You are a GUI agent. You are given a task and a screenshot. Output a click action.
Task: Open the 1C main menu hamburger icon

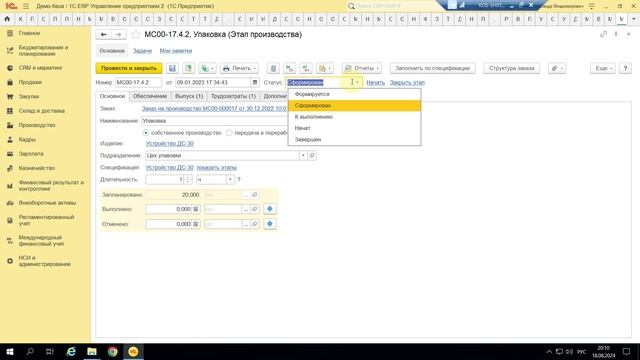26,6
